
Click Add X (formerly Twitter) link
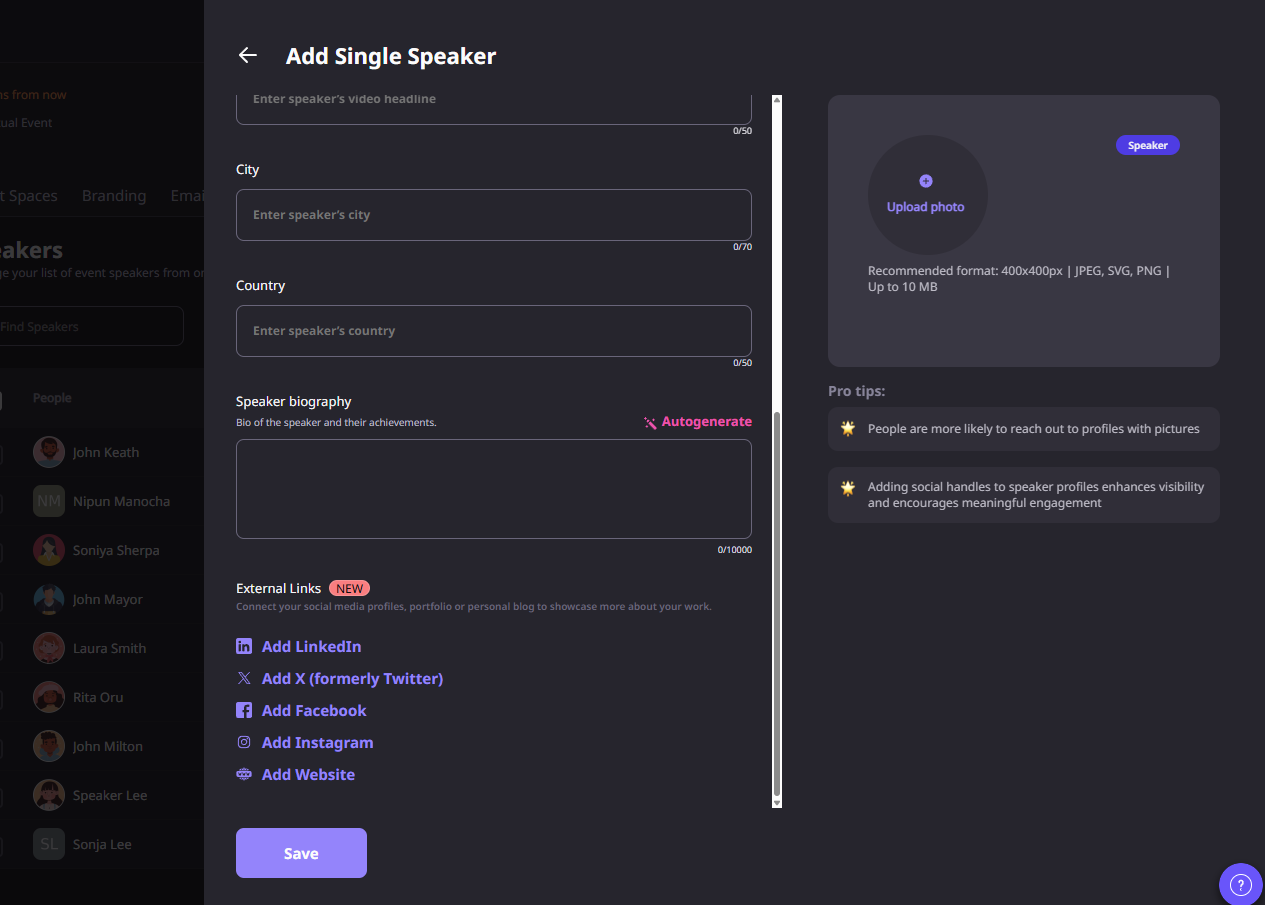point(352,679)
